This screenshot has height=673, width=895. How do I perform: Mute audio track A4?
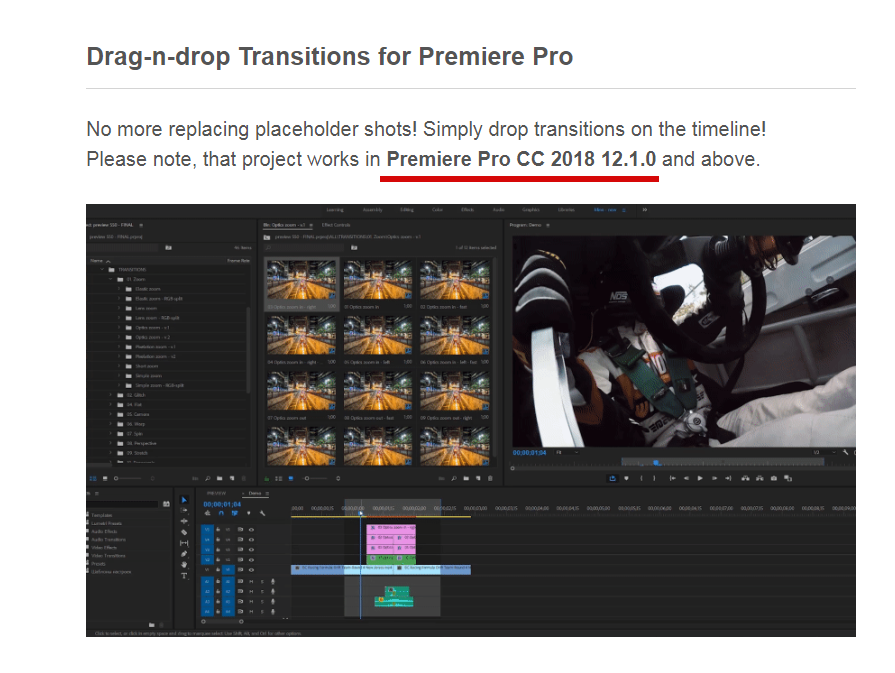[251, 611]
